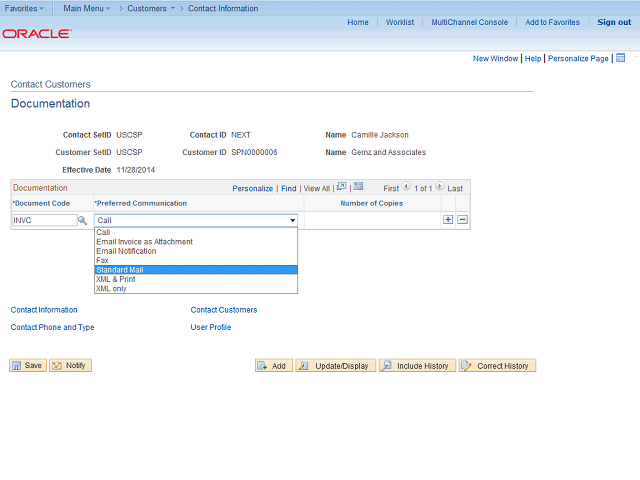Screen dimensions: 640x480
Task: Click the Document Code column header
Action: pos(41,203)
